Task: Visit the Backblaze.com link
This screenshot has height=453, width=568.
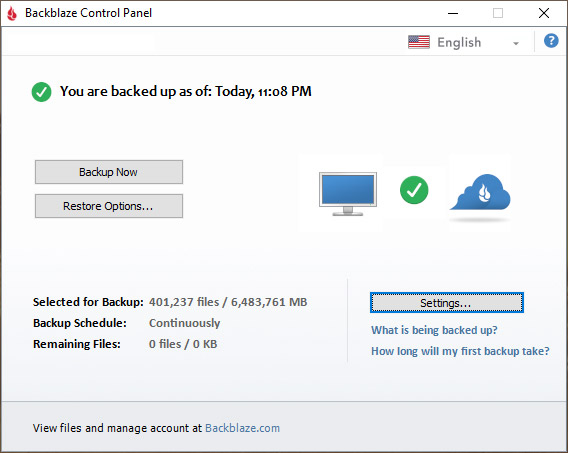Action: coord(242,428)
